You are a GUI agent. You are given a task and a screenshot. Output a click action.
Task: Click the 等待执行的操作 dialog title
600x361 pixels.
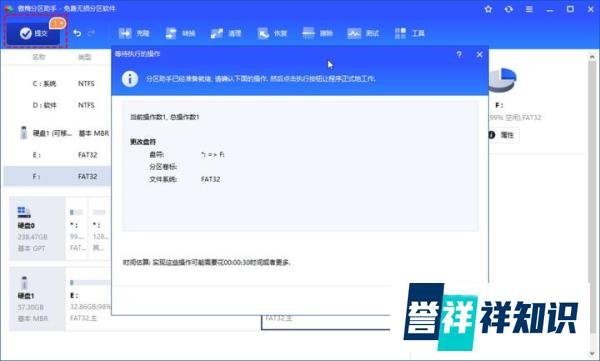(137, 54)
